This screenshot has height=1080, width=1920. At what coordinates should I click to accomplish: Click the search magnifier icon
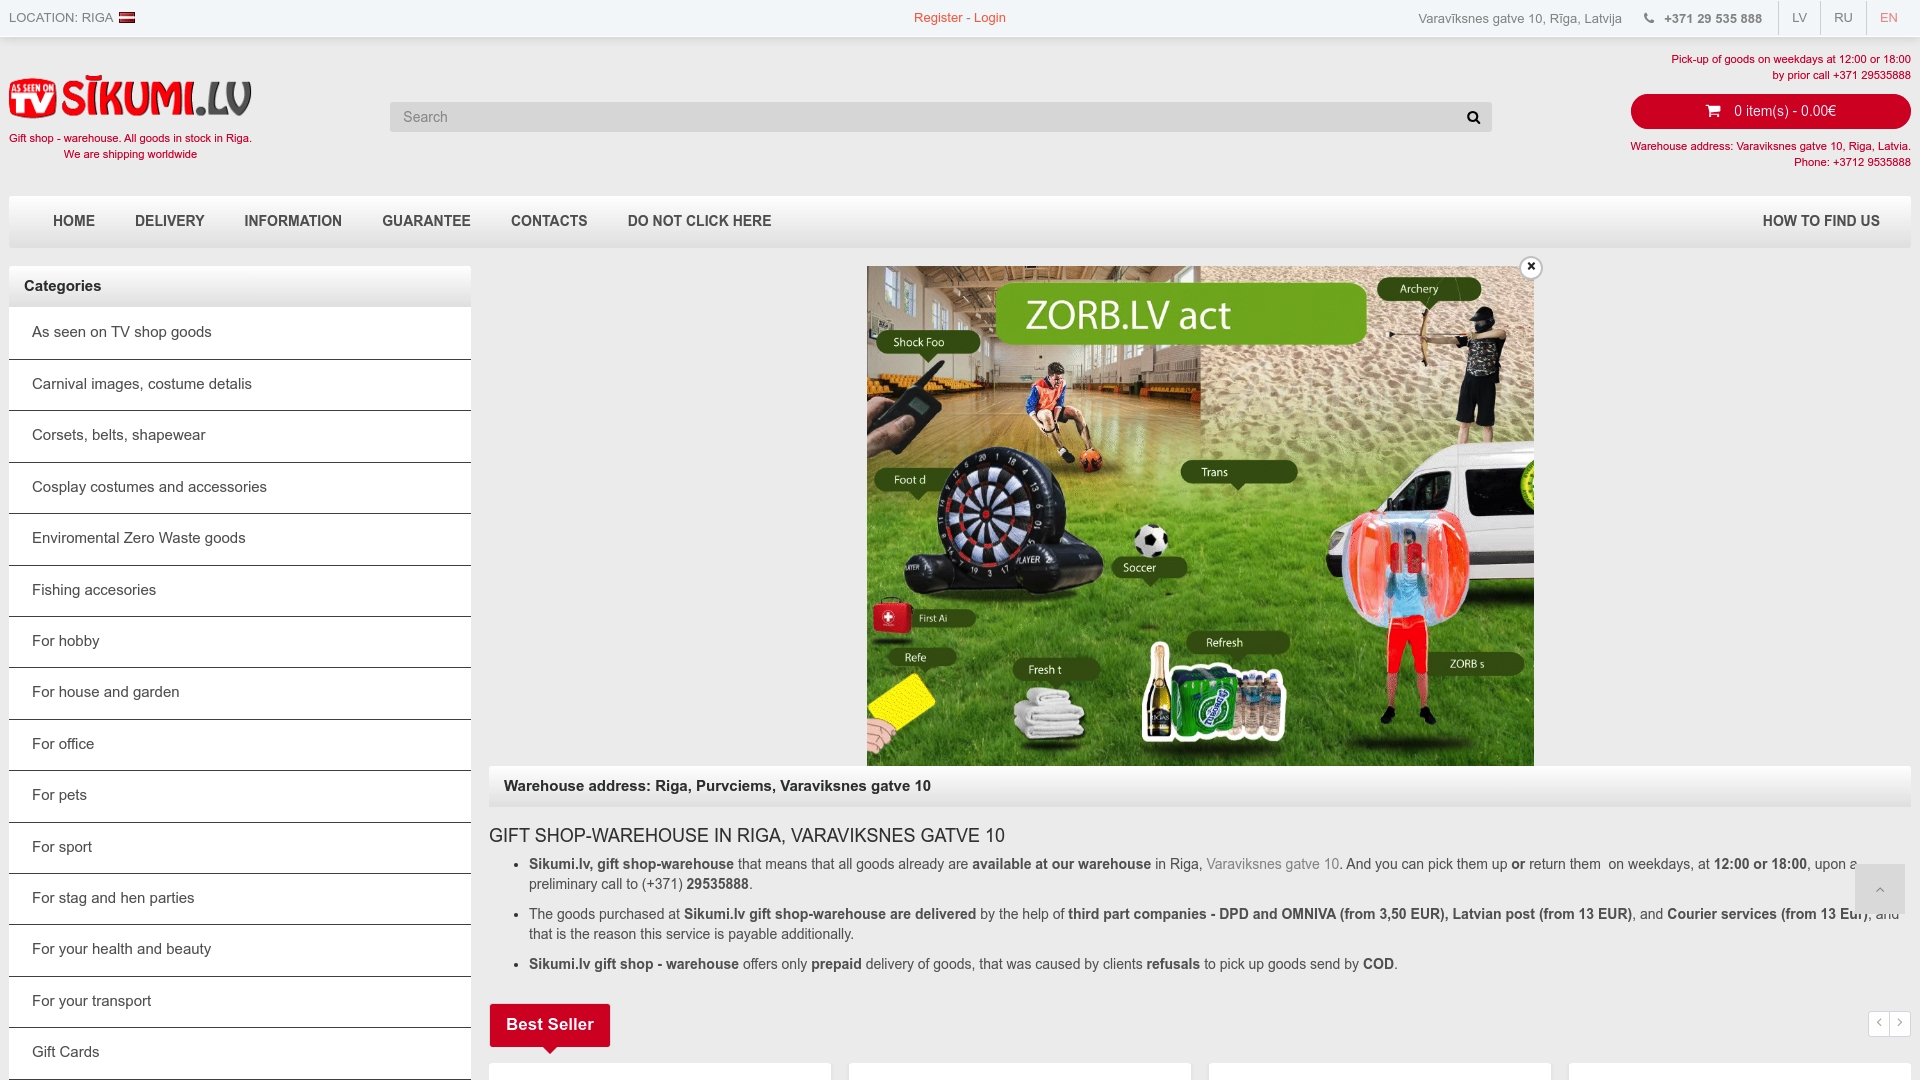click(x=1473, y=117)
